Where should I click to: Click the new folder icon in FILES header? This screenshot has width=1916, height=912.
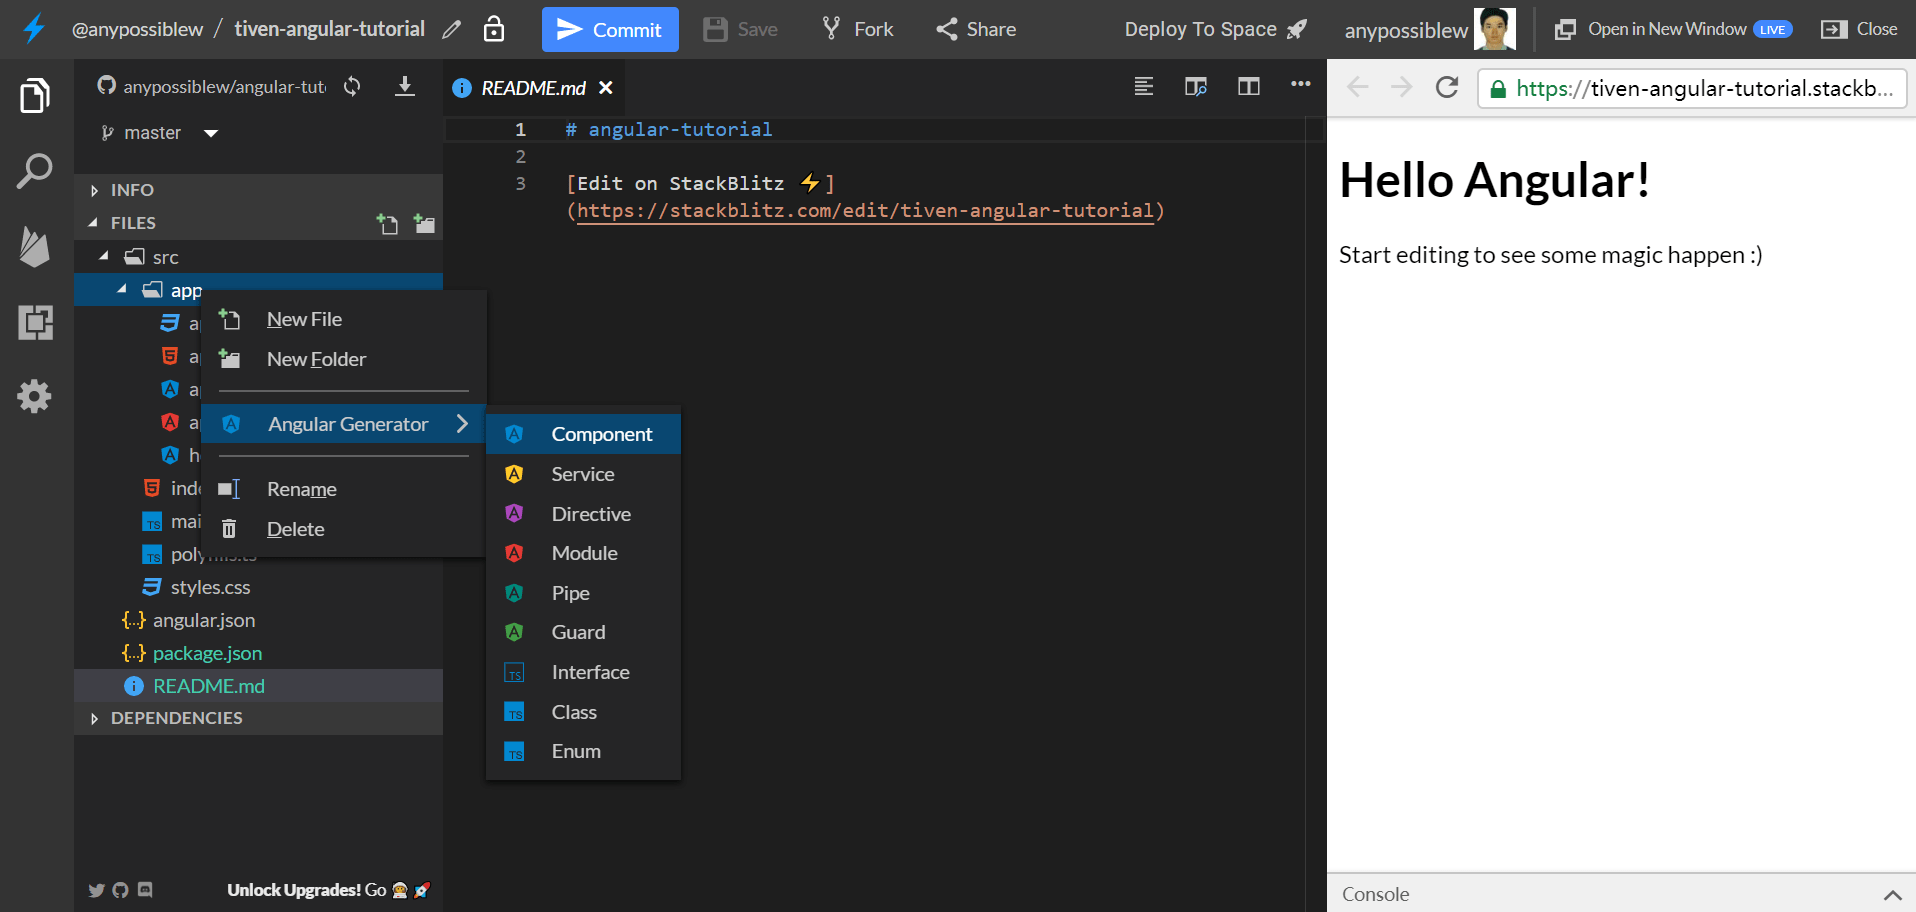tap(425, 223)
